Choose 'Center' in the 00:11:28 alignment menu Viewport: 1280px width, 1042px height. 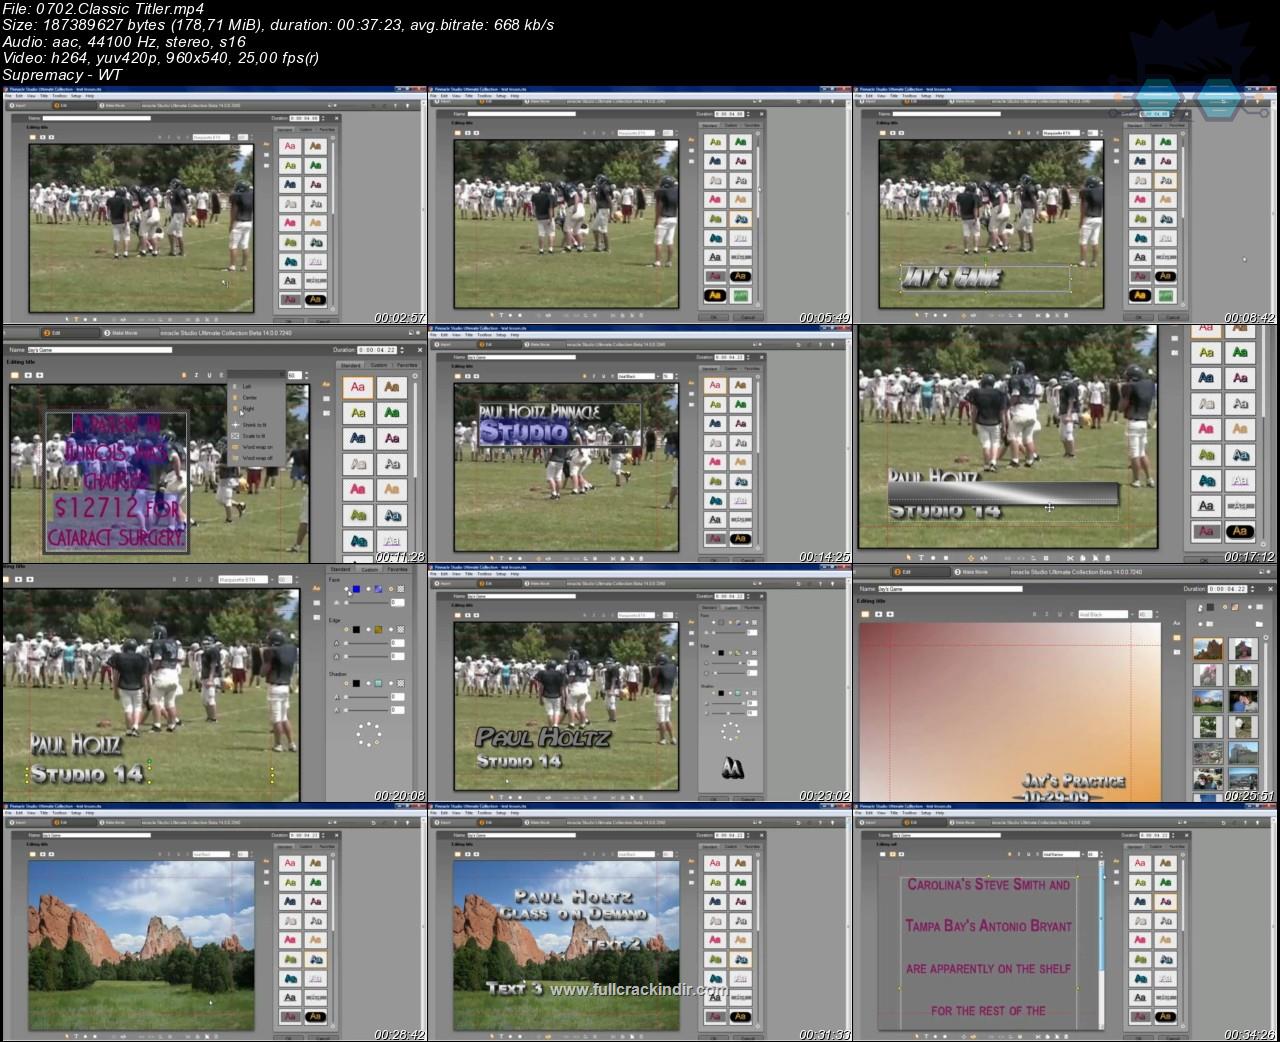click(x=249, y=397)
